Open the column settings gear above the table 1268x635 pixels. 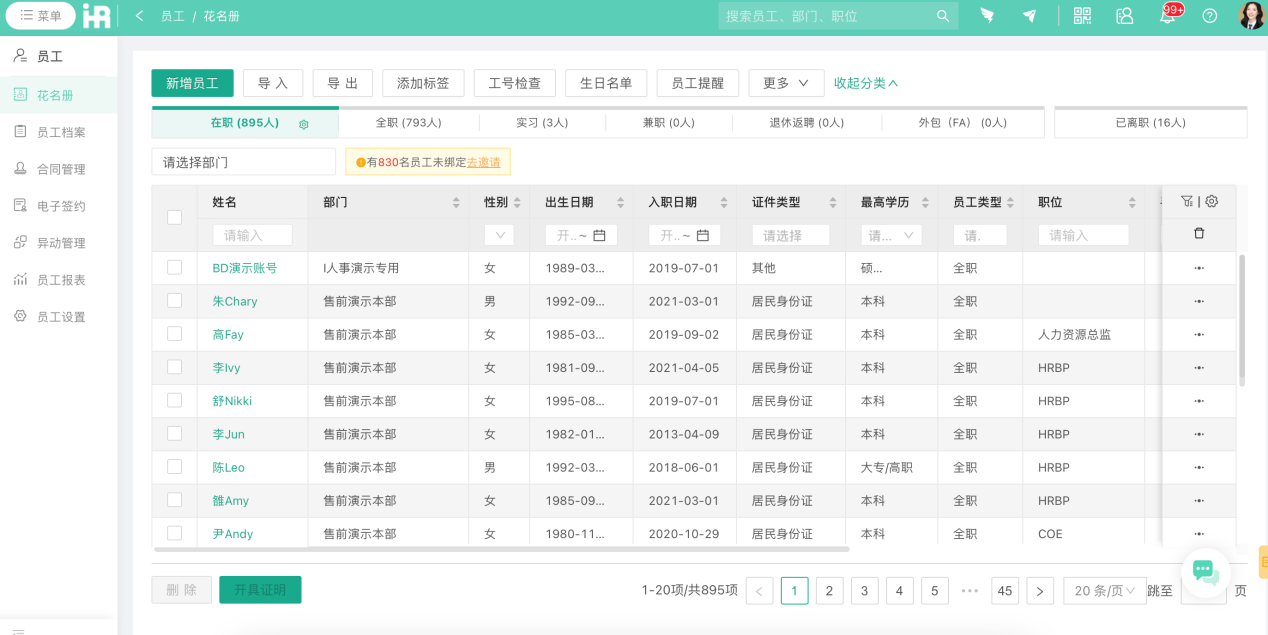click(x=1211, y=200)
